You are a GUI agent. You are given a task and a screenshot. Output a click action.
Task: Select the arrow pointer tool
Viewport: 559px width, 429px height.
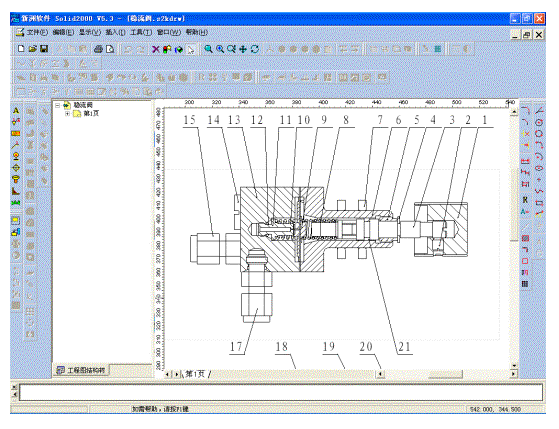[x=191, y=50]
